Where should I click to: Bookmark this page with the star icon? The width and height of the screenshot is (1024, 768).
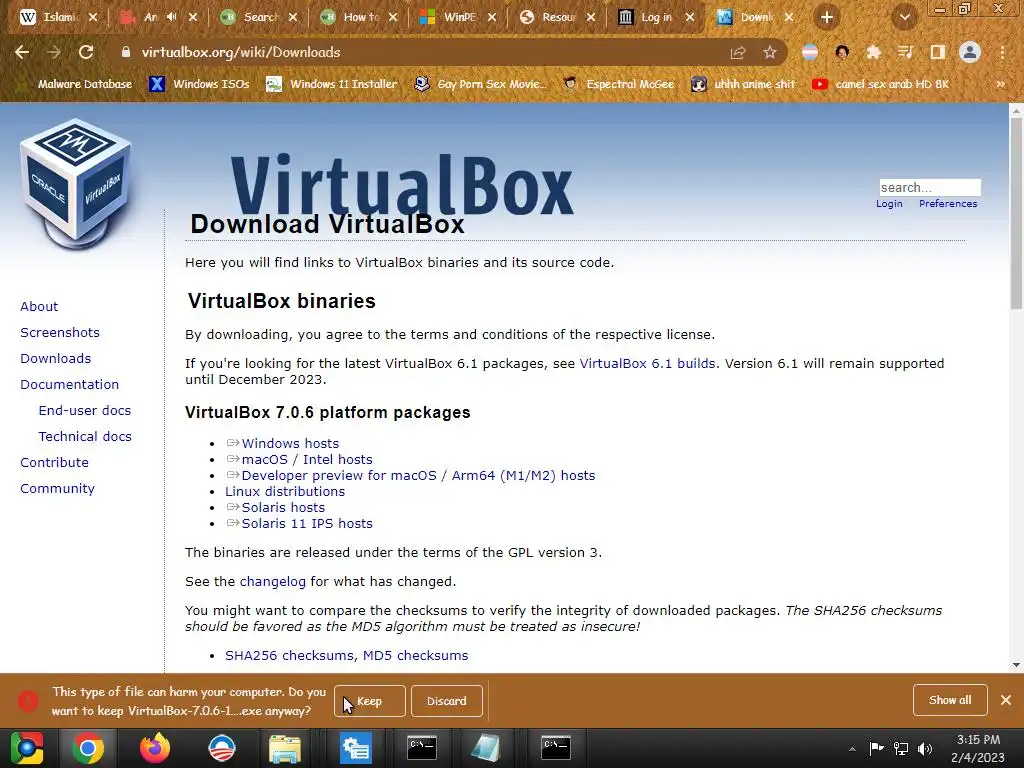point(770,52)
